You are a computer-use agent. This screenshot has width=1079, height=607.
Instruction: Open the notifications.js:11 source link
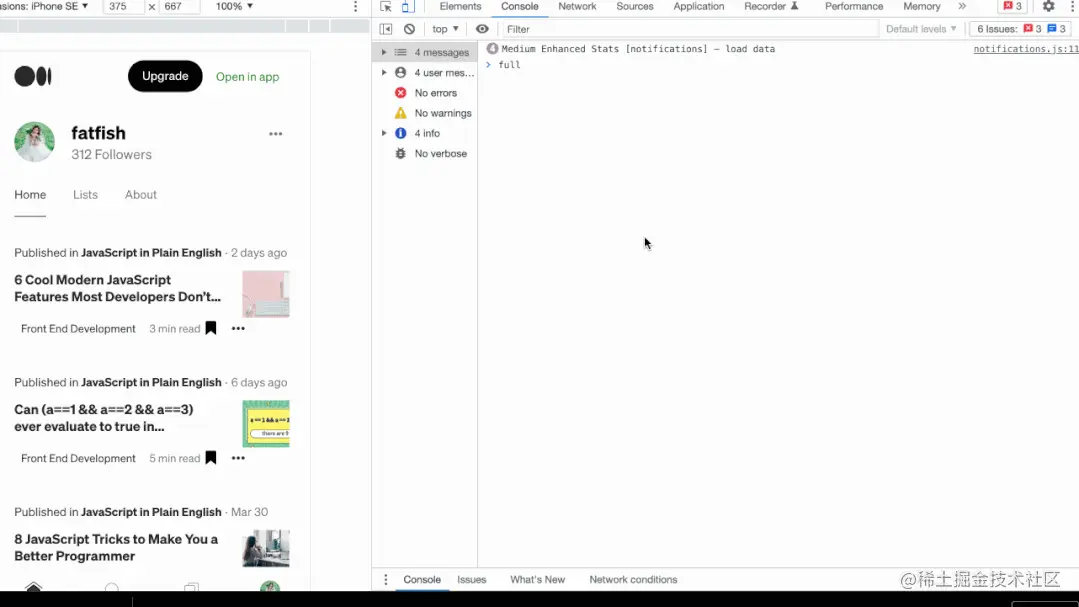pyautogui.click(x=1022, y=48)
